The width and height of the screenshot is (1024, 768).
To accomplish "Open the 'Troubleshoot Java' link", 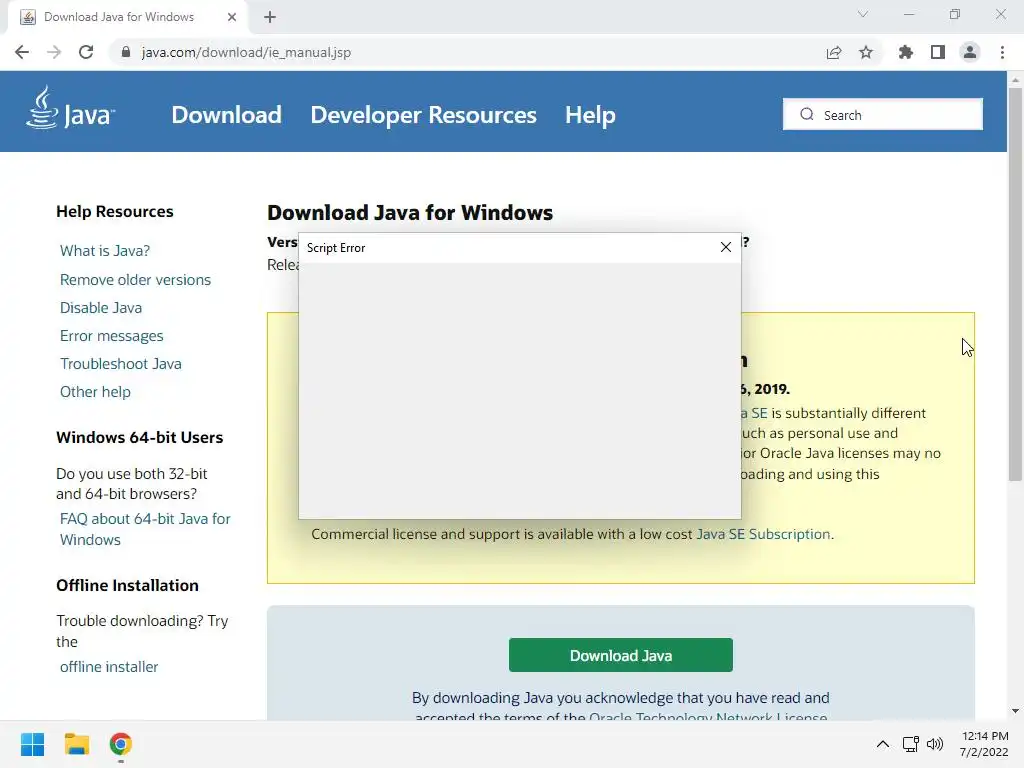I will (121, 364).
